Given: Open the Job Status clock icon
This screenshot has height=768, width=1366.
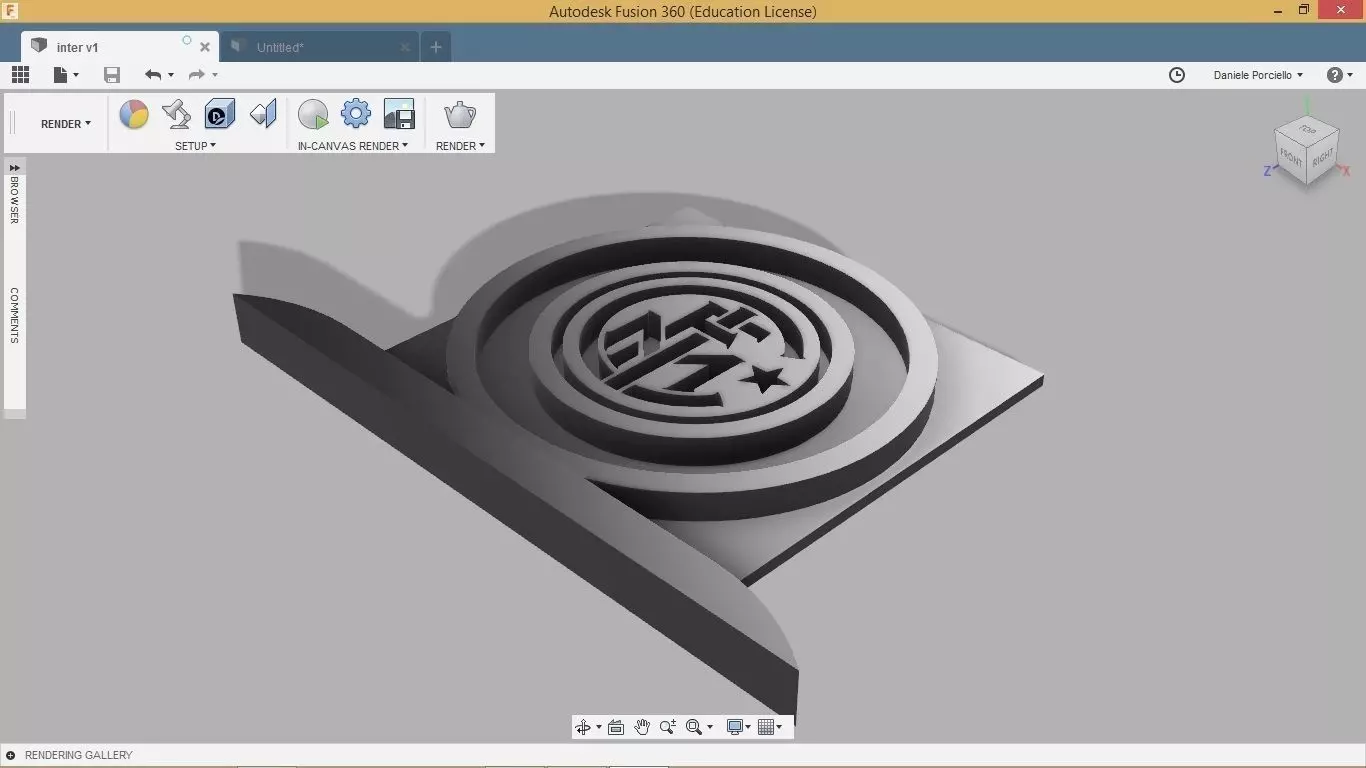Looking at the screenshot, I should pyautogui.click(x=1177, y=75).
